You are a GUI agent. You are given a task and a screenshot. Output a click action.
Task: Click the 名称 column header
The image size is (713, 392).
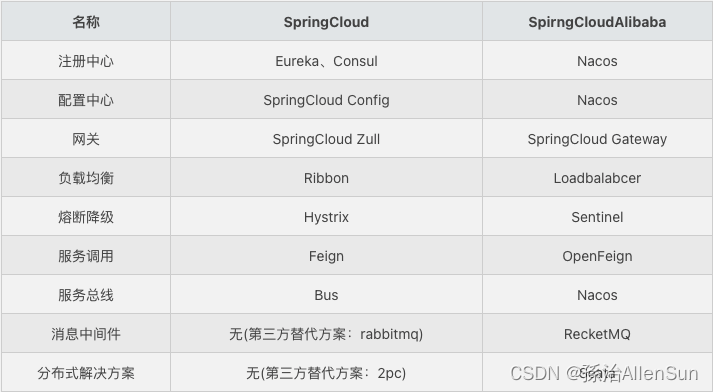pyautogui.click(x=86, y=22)
